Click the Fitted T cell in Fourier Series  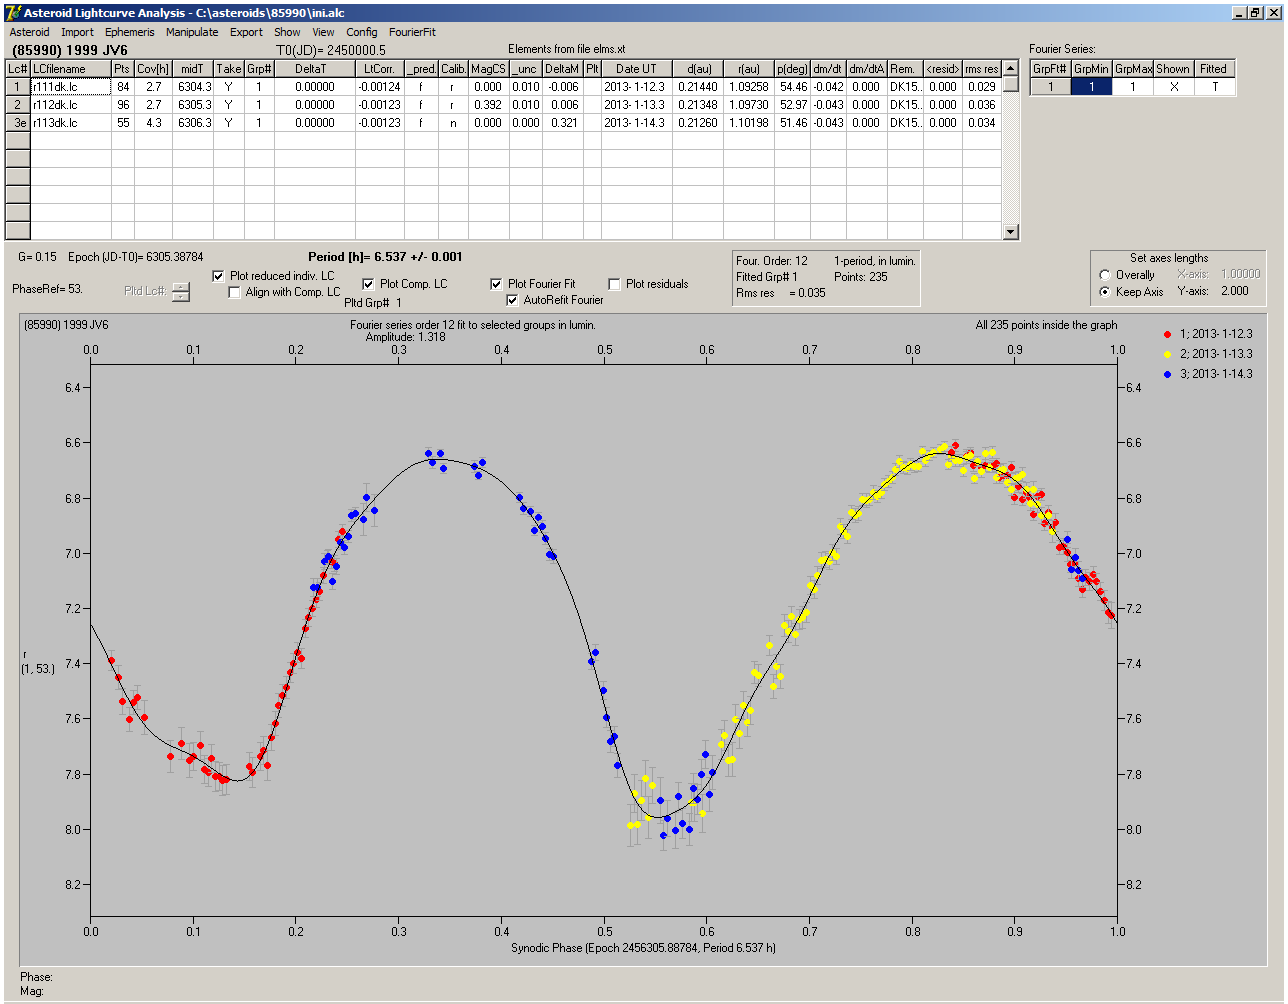click(x=1214, y=87)
